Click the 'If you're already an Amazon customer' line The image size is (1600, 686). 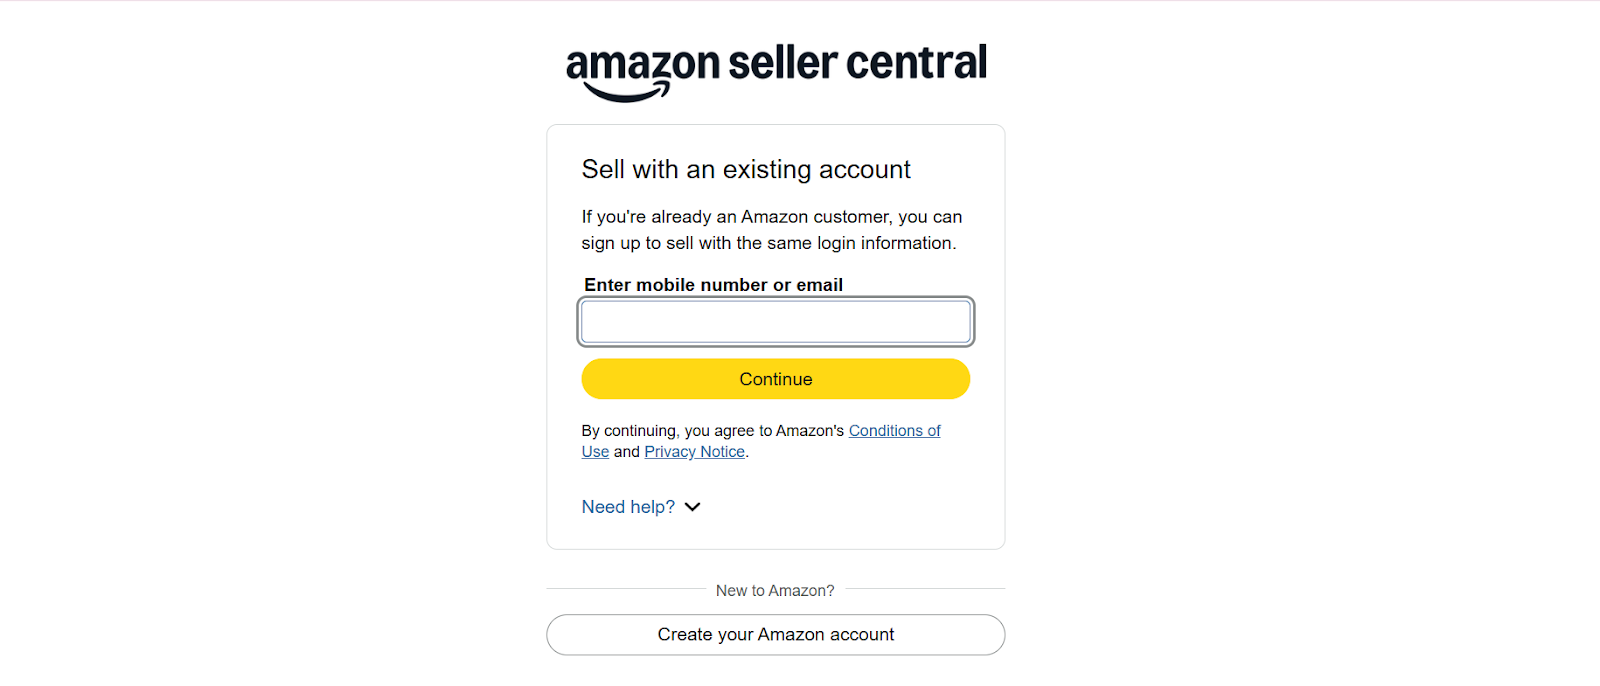[771, 217]
